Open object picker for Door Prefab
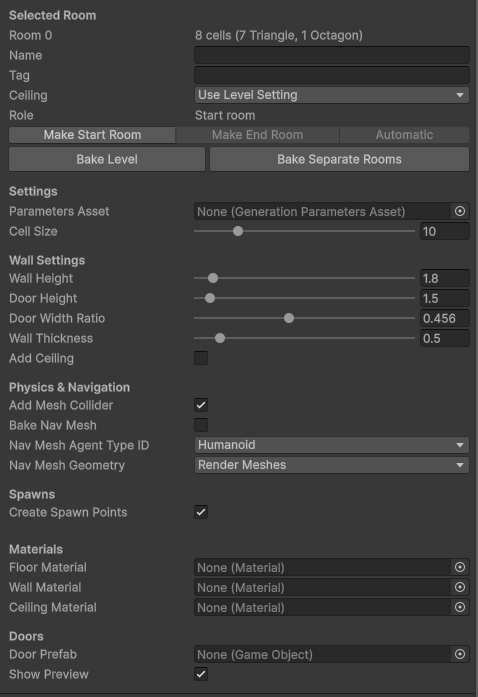 (460, 654)
